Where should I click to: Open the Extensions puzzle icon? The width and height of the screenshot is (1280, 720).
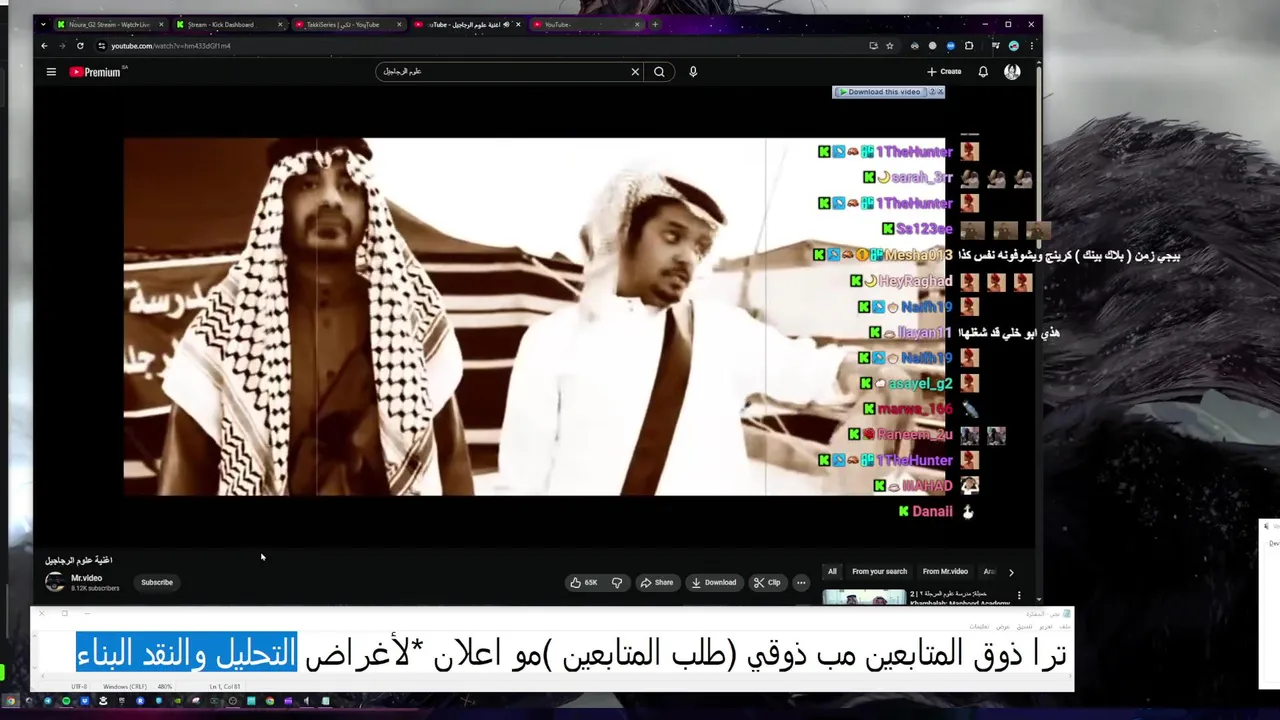pos(968,46)
